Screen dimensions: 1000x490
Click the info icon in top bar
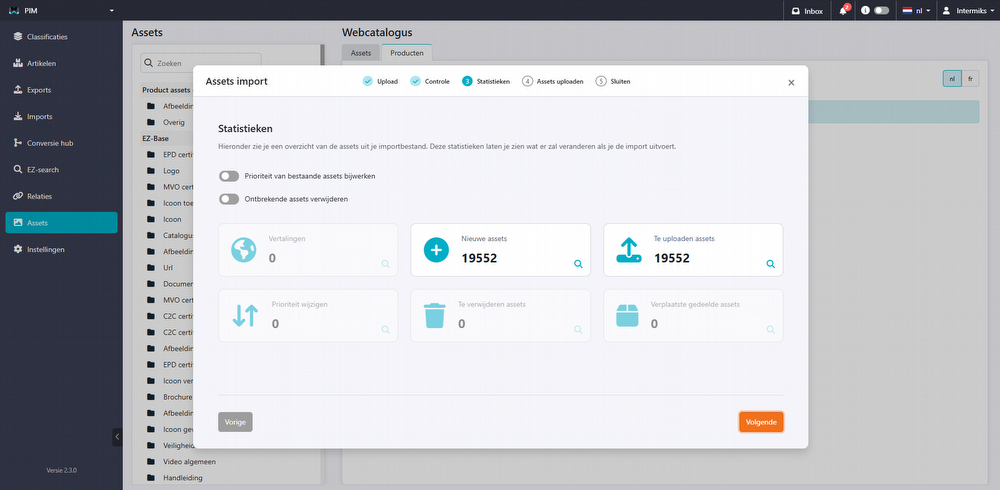point(864,11)
